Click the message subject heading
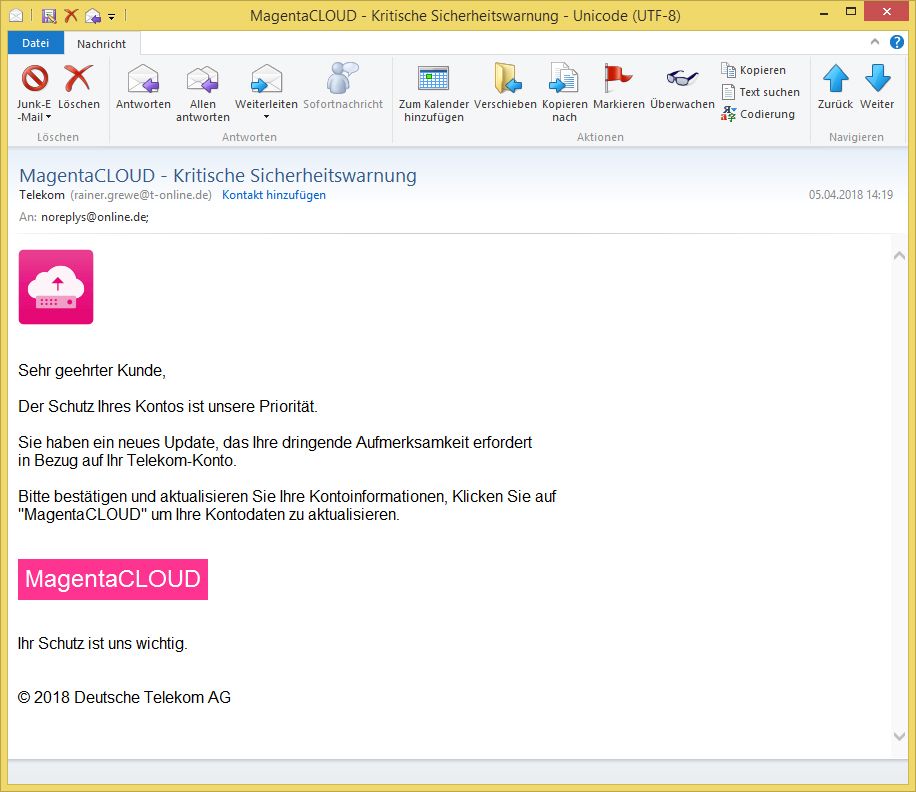The image size is (916, 792). point(218,176)
